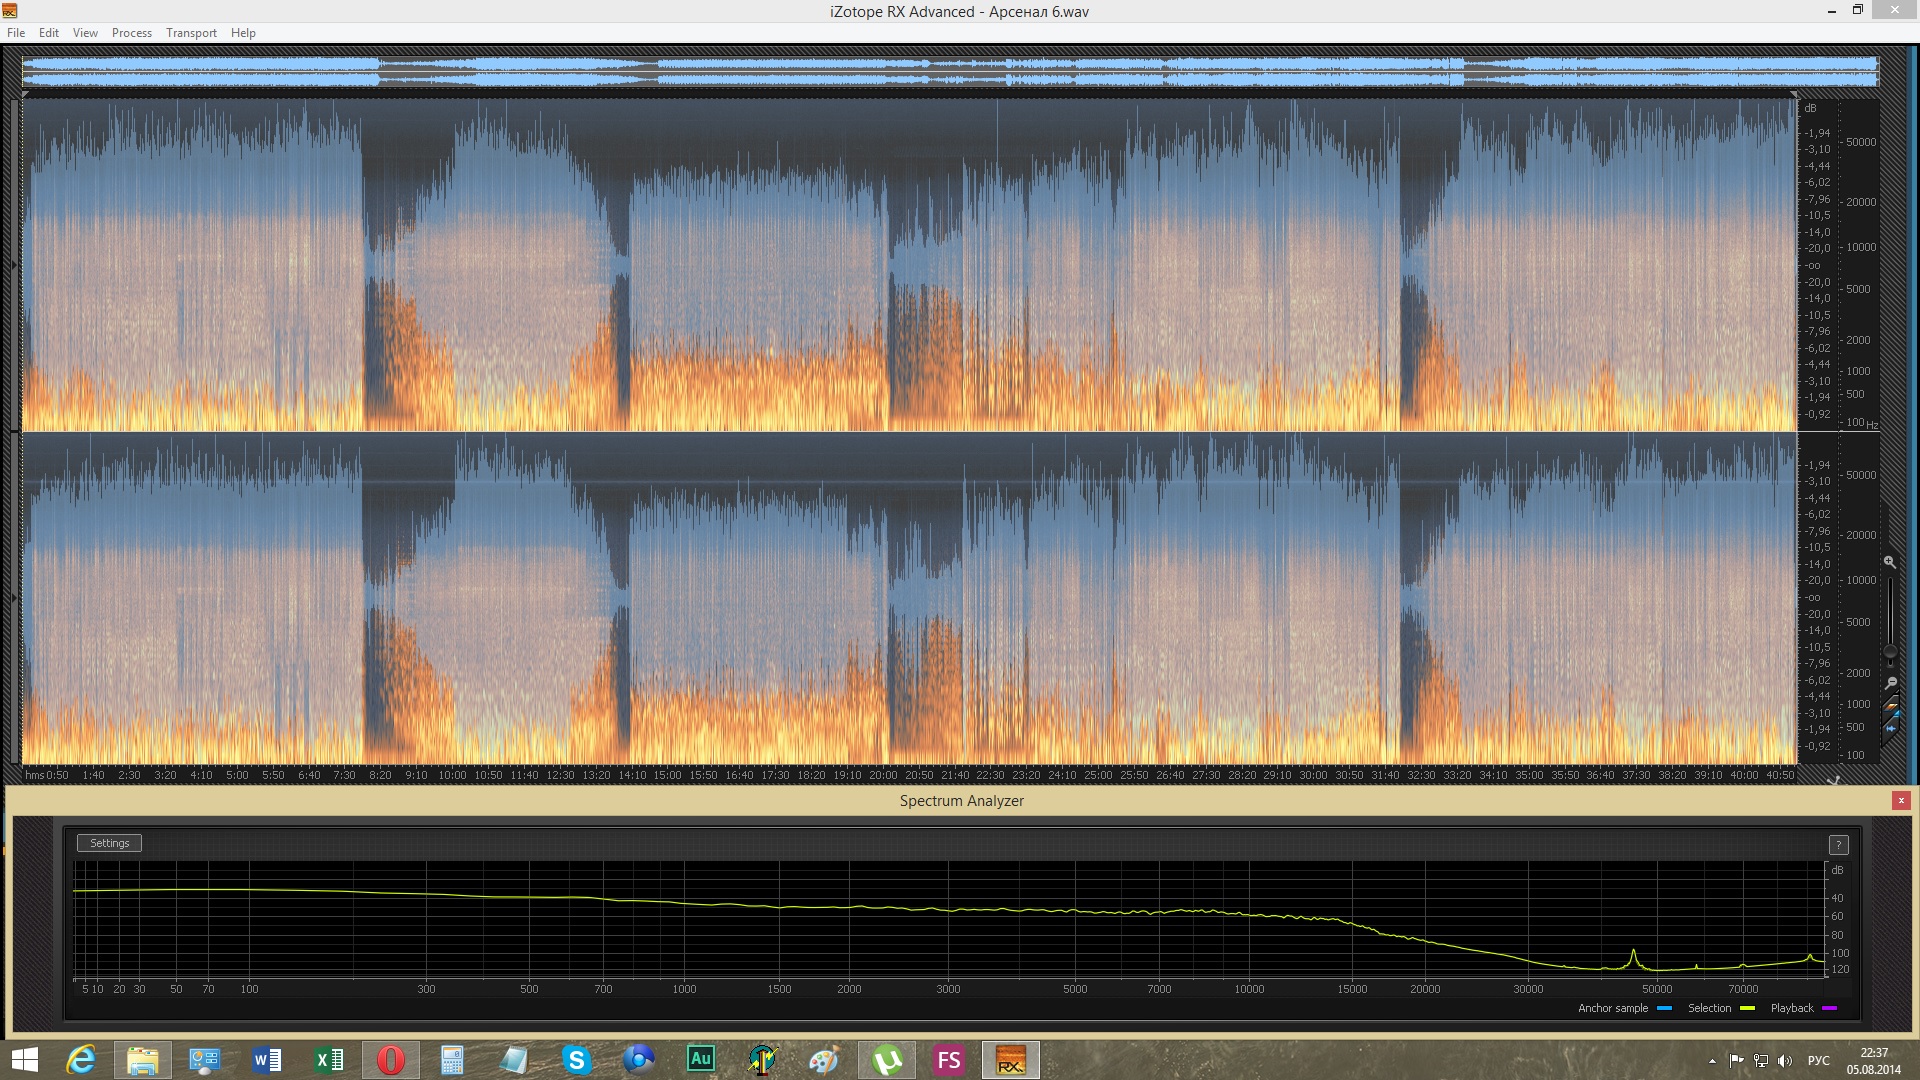Open Microsoft Word from taskbar
The image size is (1920, 1080).
pyautogui.click(x=267, y=1060)
